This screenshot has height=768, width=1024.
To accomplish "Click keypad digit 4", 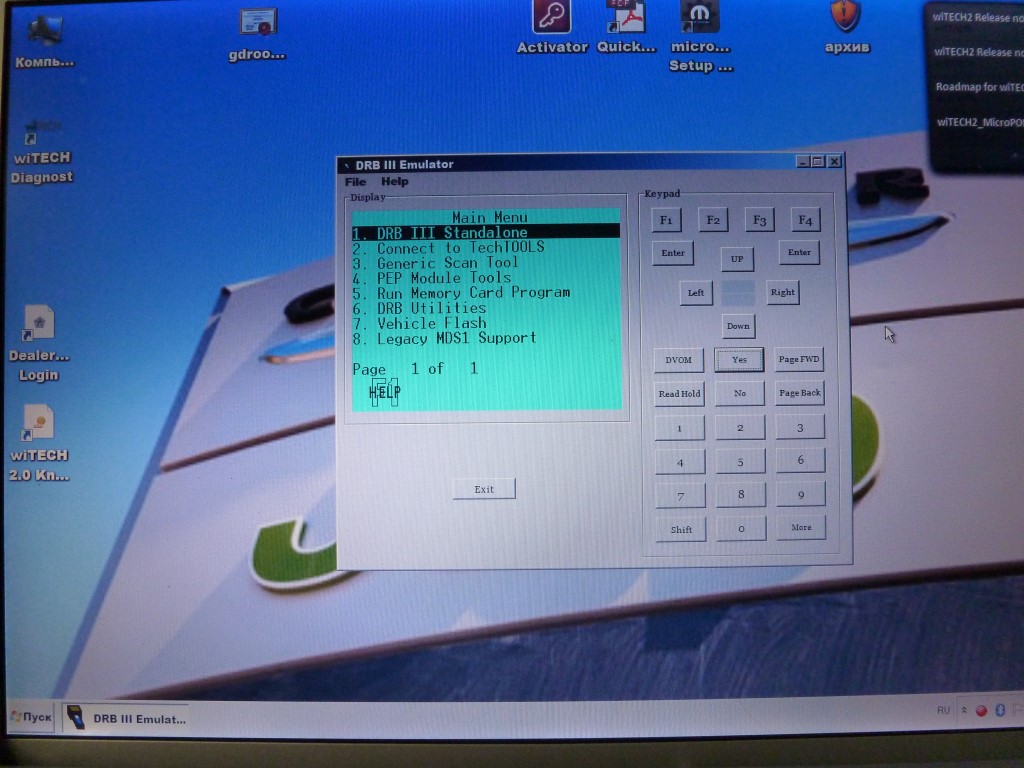I will click(680, 462).
